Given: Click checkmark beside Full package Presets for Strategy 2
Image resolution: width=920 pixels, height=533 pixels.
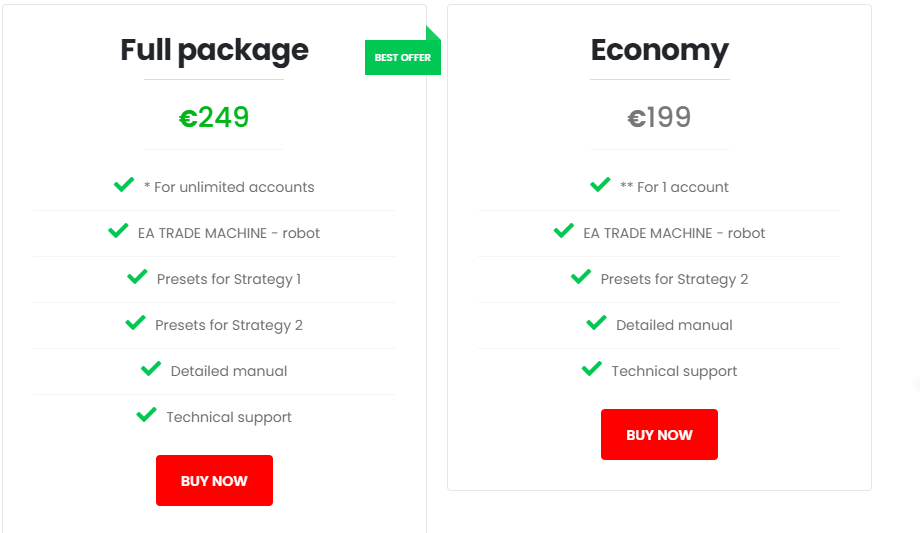Looking at the screenshot, I should click(135, 323).
